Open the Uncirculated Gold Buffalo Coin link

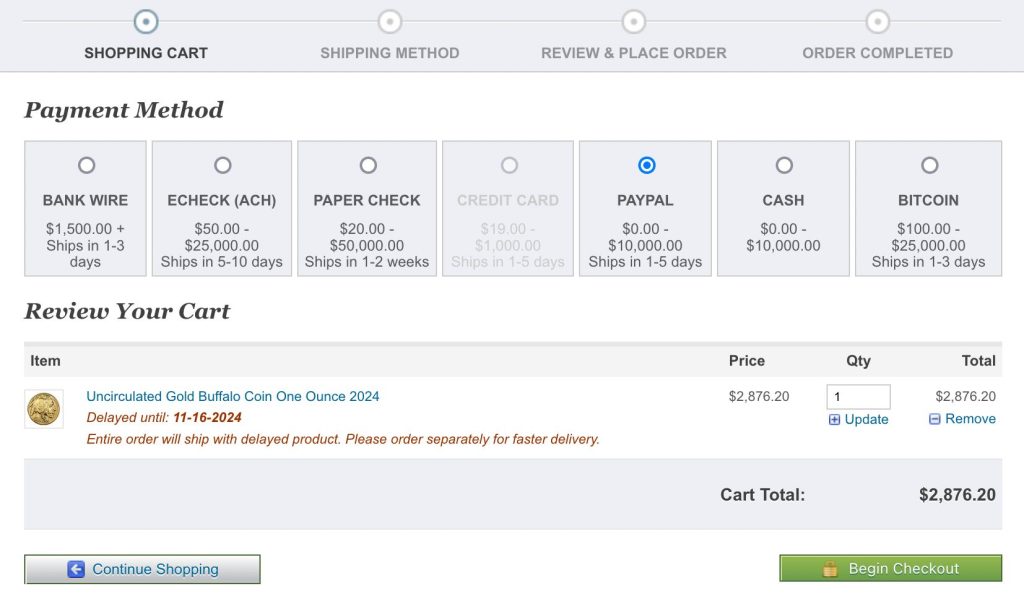pos(233,396)
